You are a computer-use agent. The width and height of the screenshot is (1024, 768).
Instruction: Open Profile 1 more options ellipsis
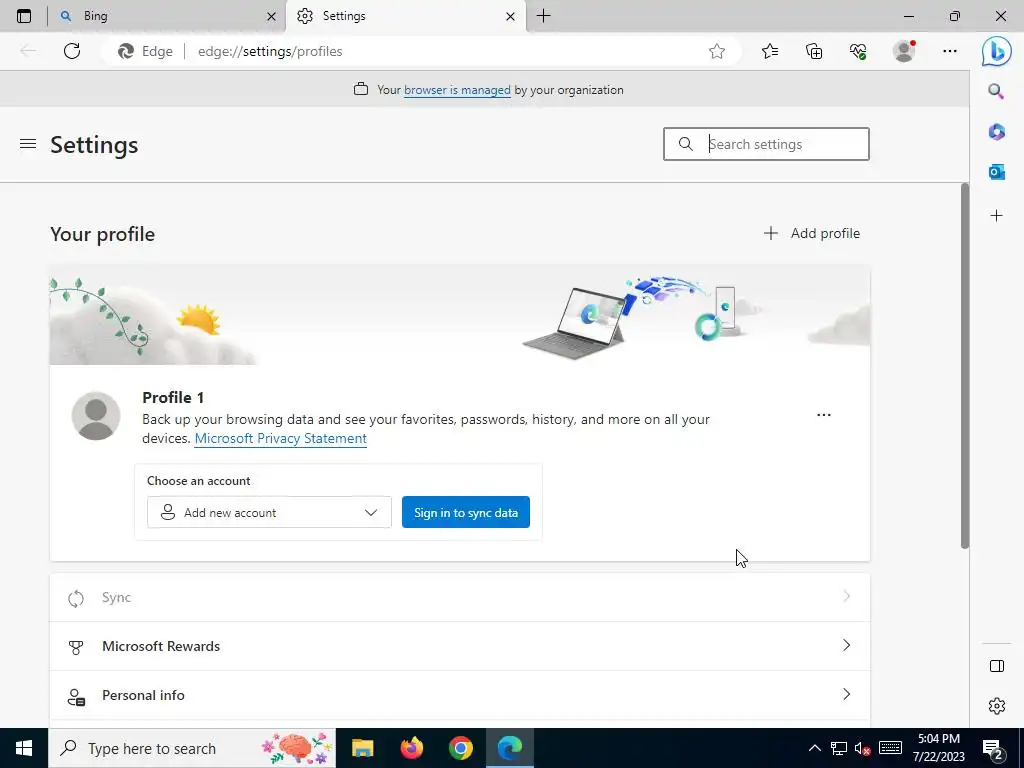824,415
